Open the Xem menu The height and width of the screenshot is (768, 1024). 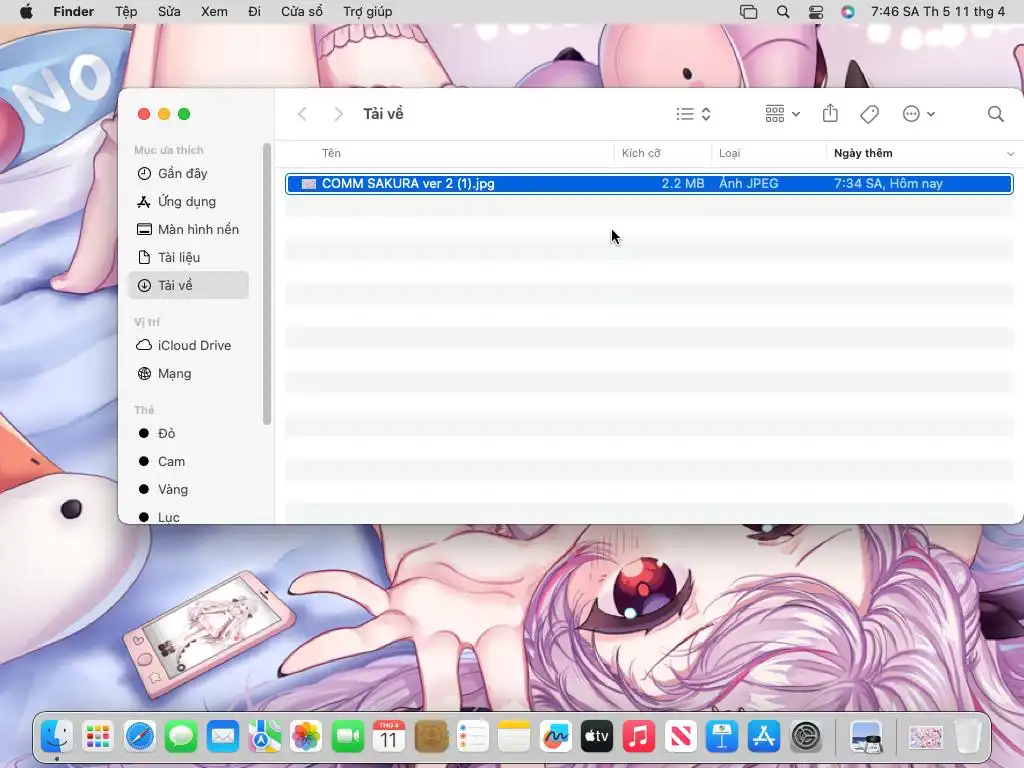click(x=214, y=12)
